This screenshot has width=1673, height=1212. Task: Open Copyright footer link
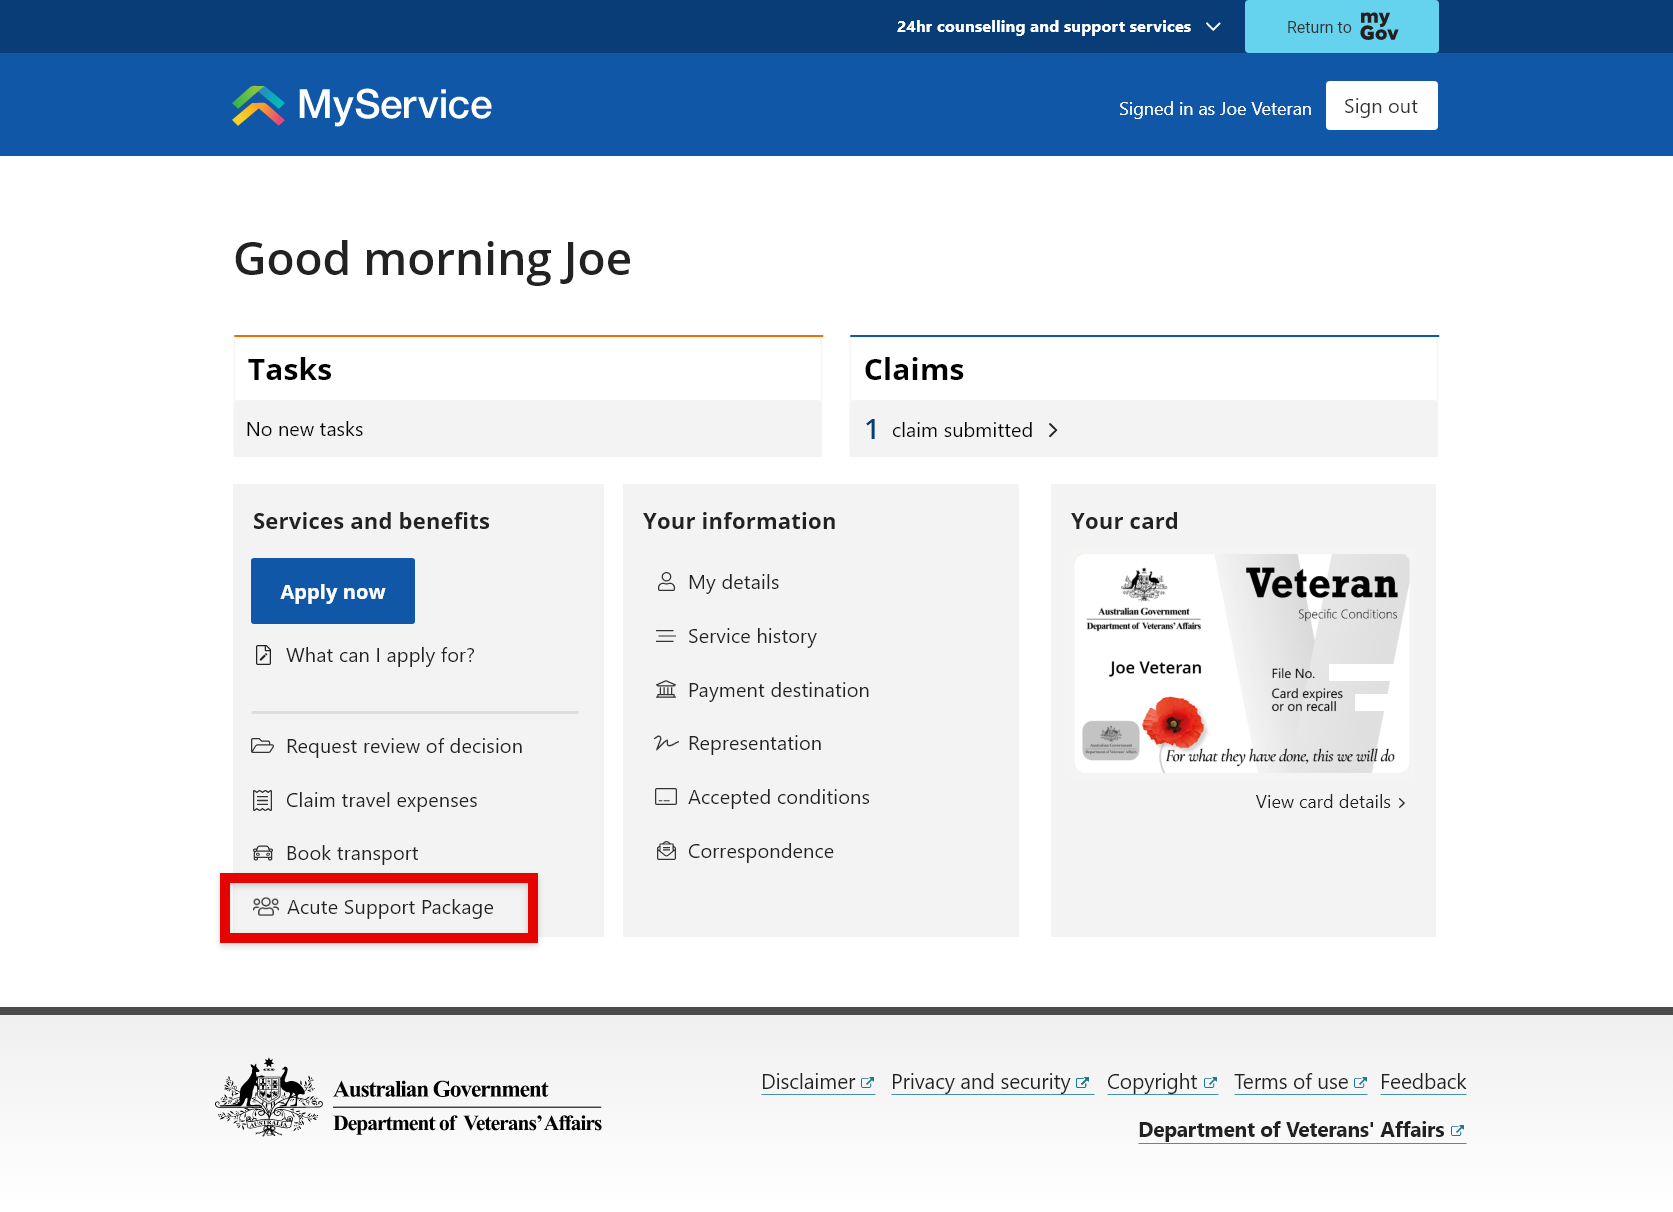coord(1162,1082)
